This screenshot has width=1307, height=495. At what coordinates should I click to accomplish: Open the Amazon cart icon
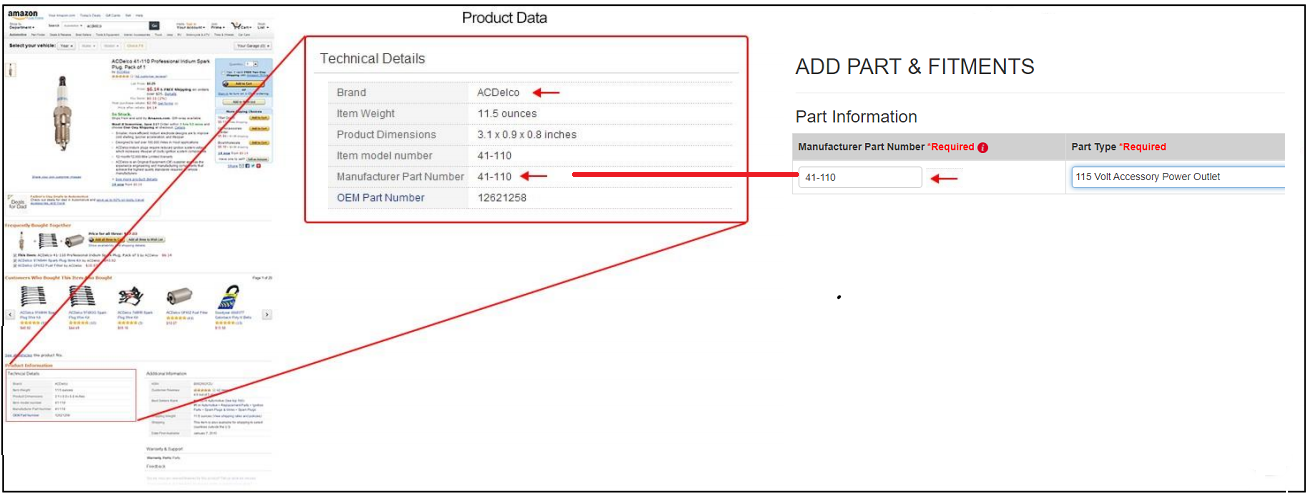[x=239, y=25]
